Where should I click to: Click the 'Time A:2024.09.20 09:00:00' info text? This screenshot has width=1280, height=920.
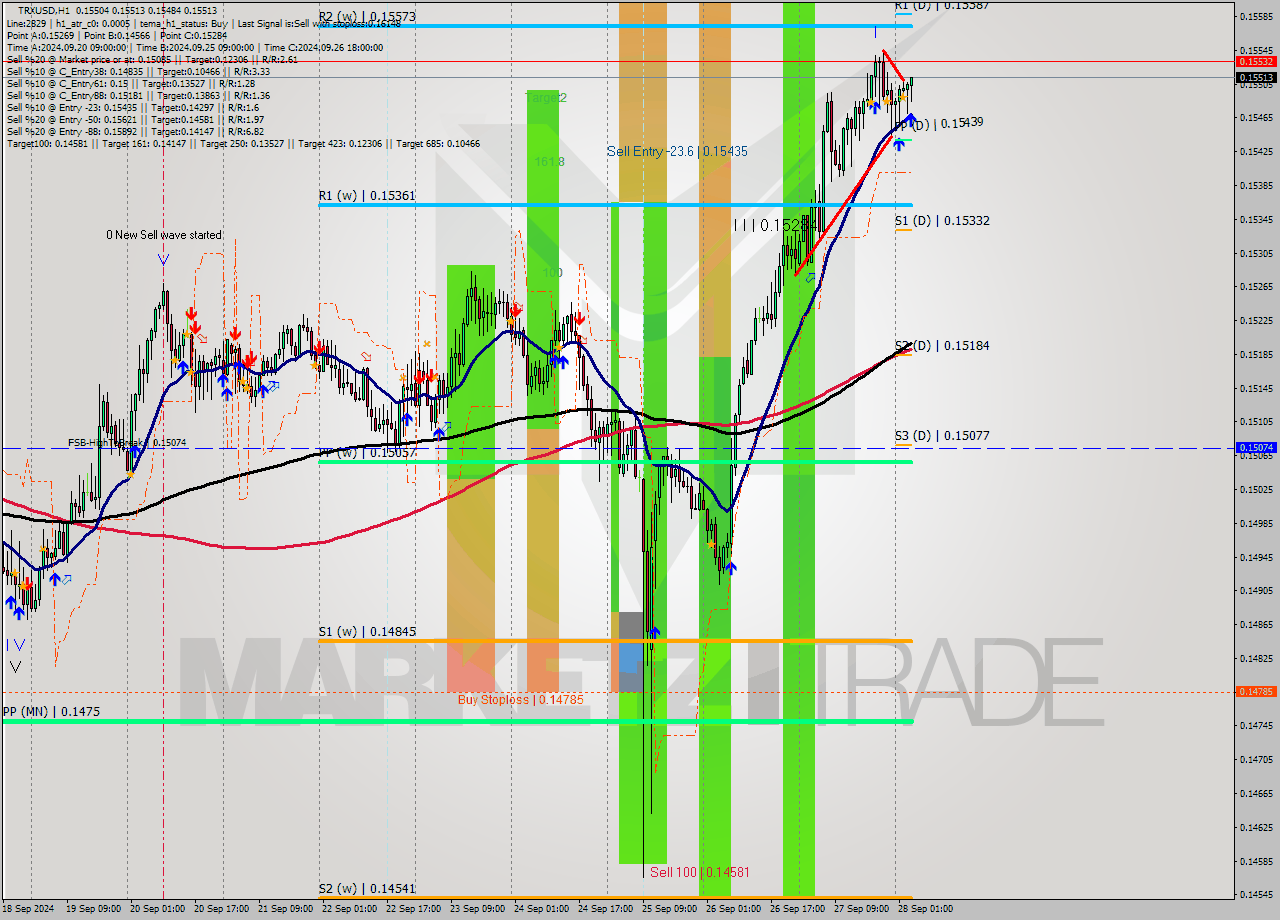[67, 47]
